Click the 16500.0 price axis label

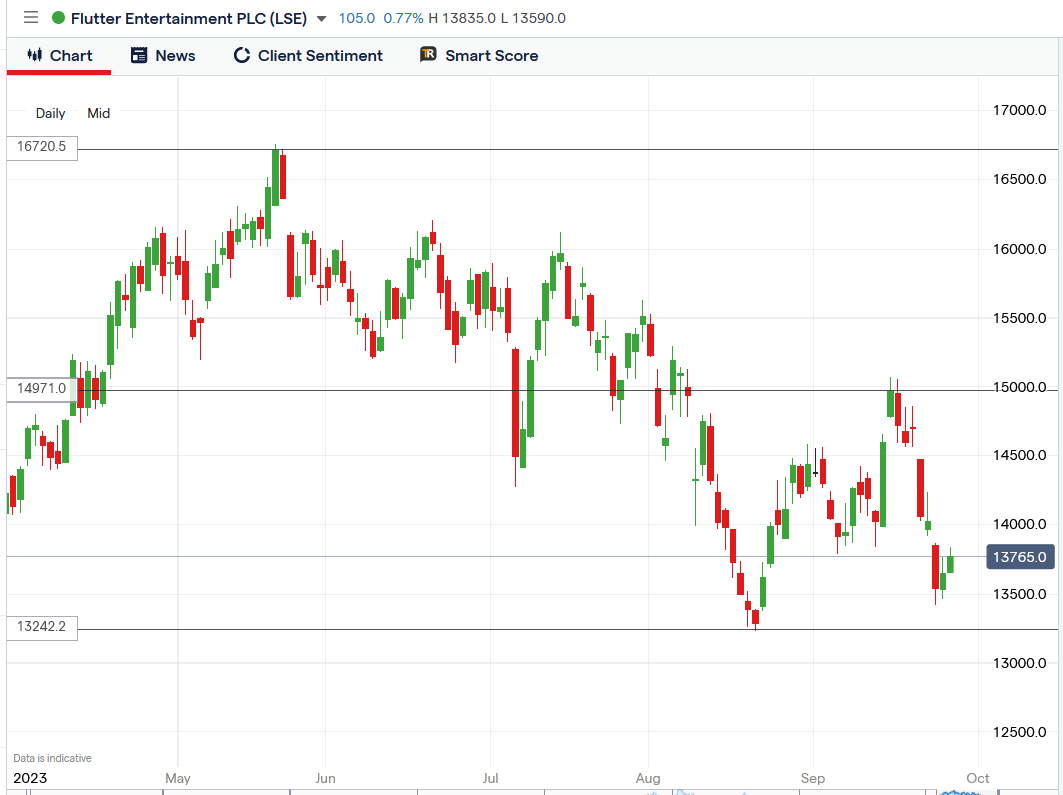pyautogui.click(x=1020, y=179)
